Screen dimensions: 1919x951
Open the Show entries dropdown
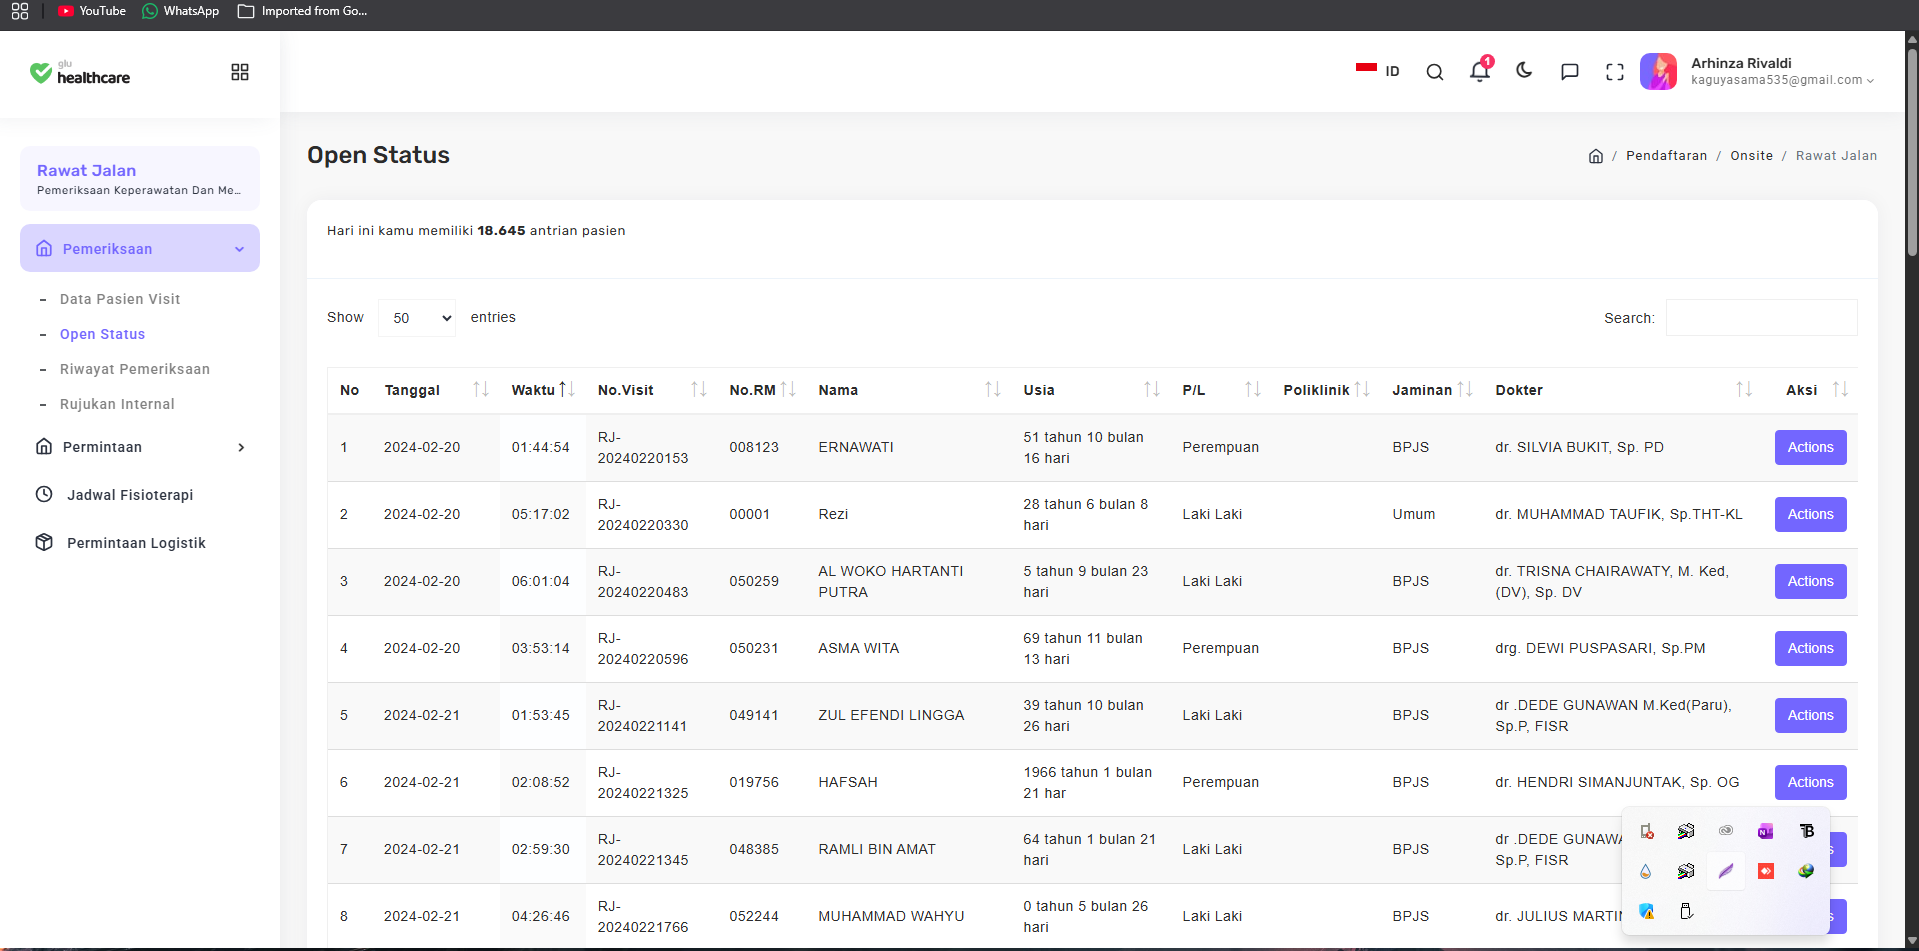[x=417, y=318]
